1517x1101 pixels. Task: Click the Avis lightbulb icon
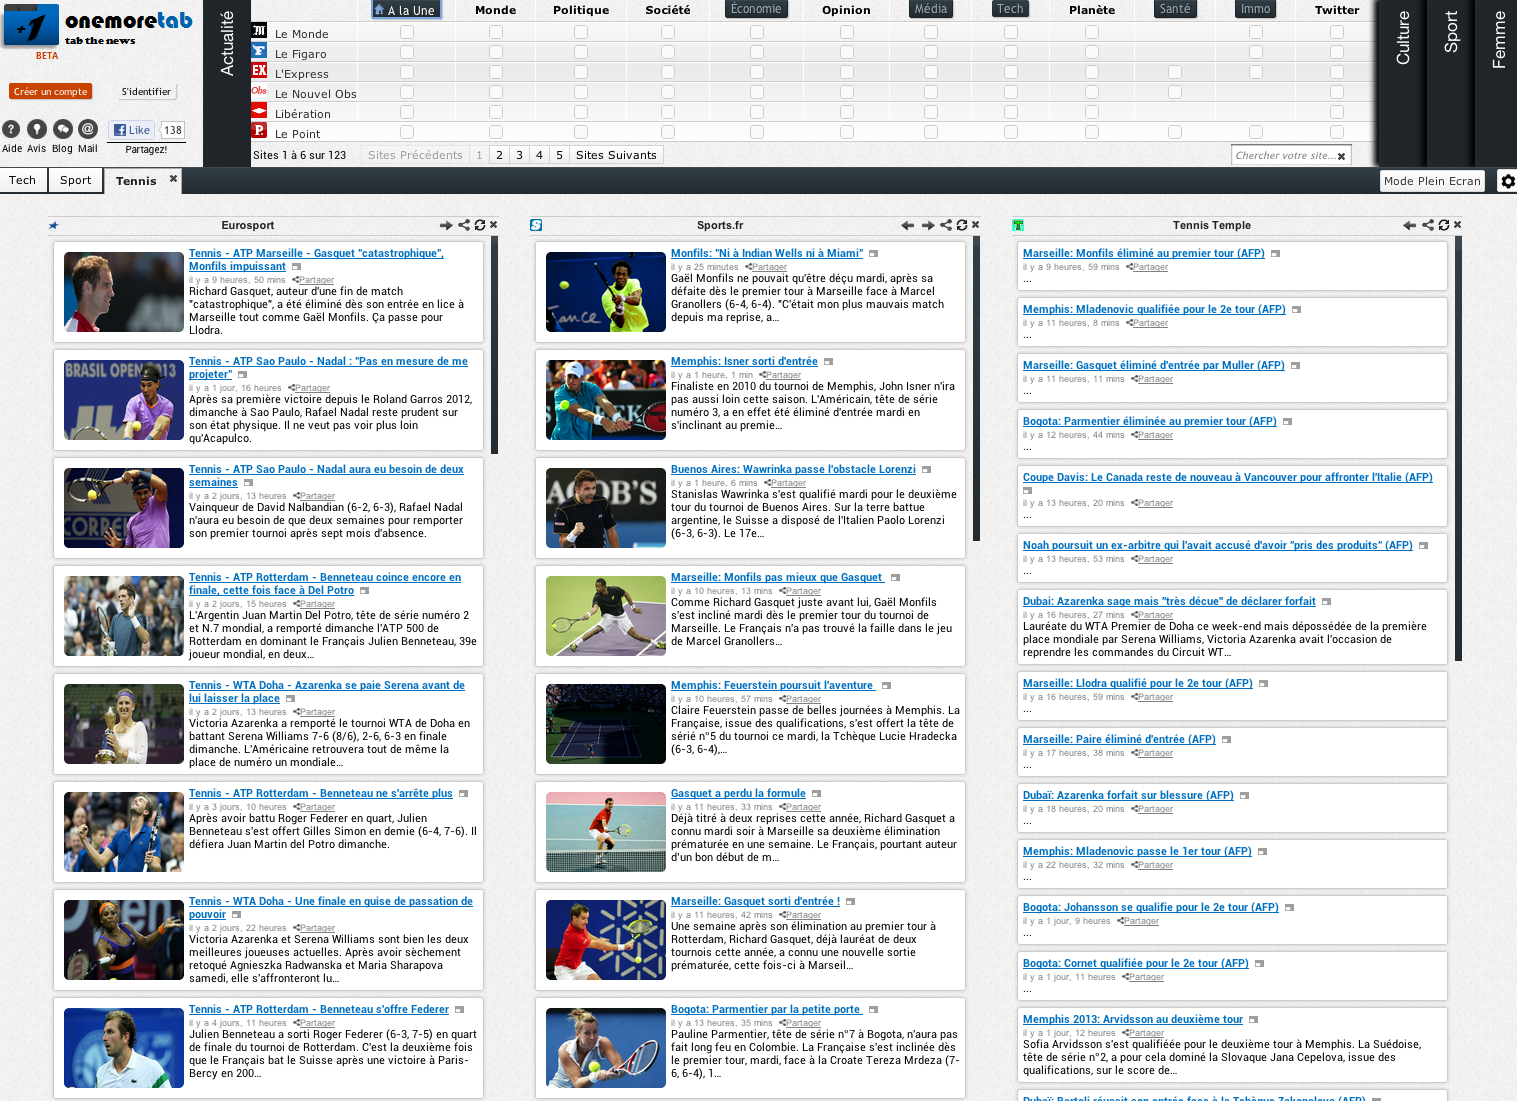37,129
